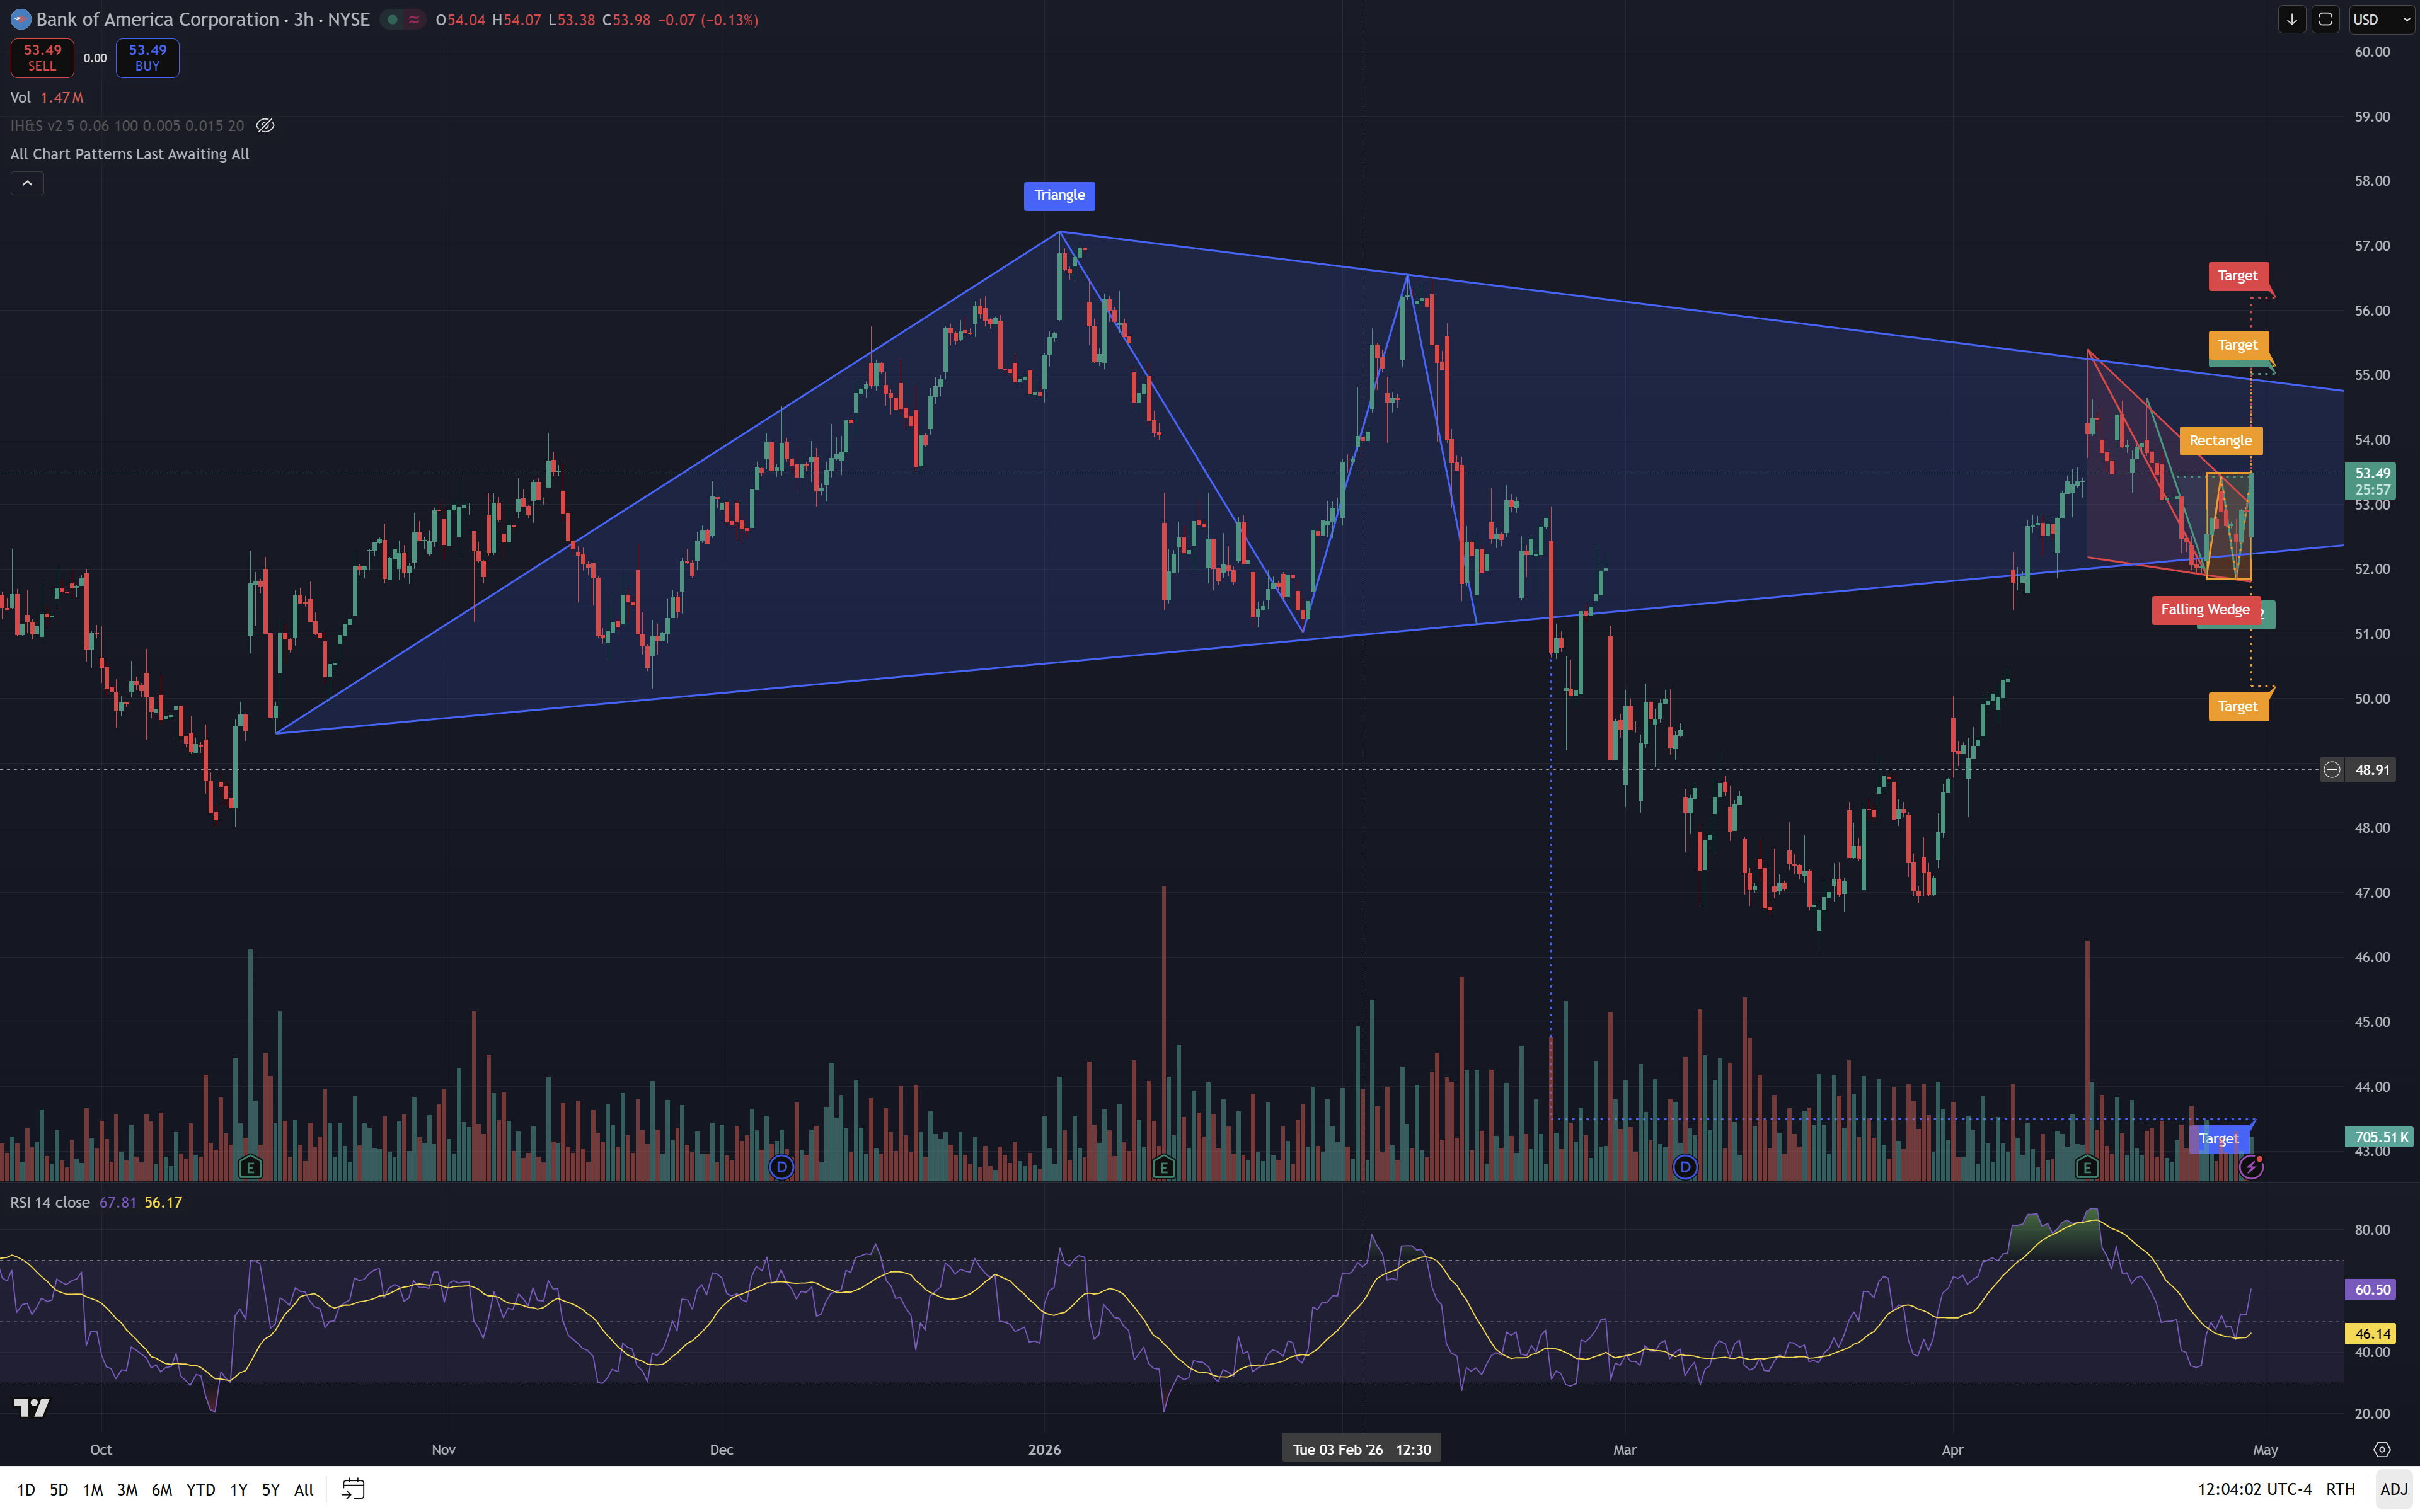This screenshot has height=1512, width=2420.
Task: Select the 6M time range
Action: pyautogui.click(x=162, y=1490)
